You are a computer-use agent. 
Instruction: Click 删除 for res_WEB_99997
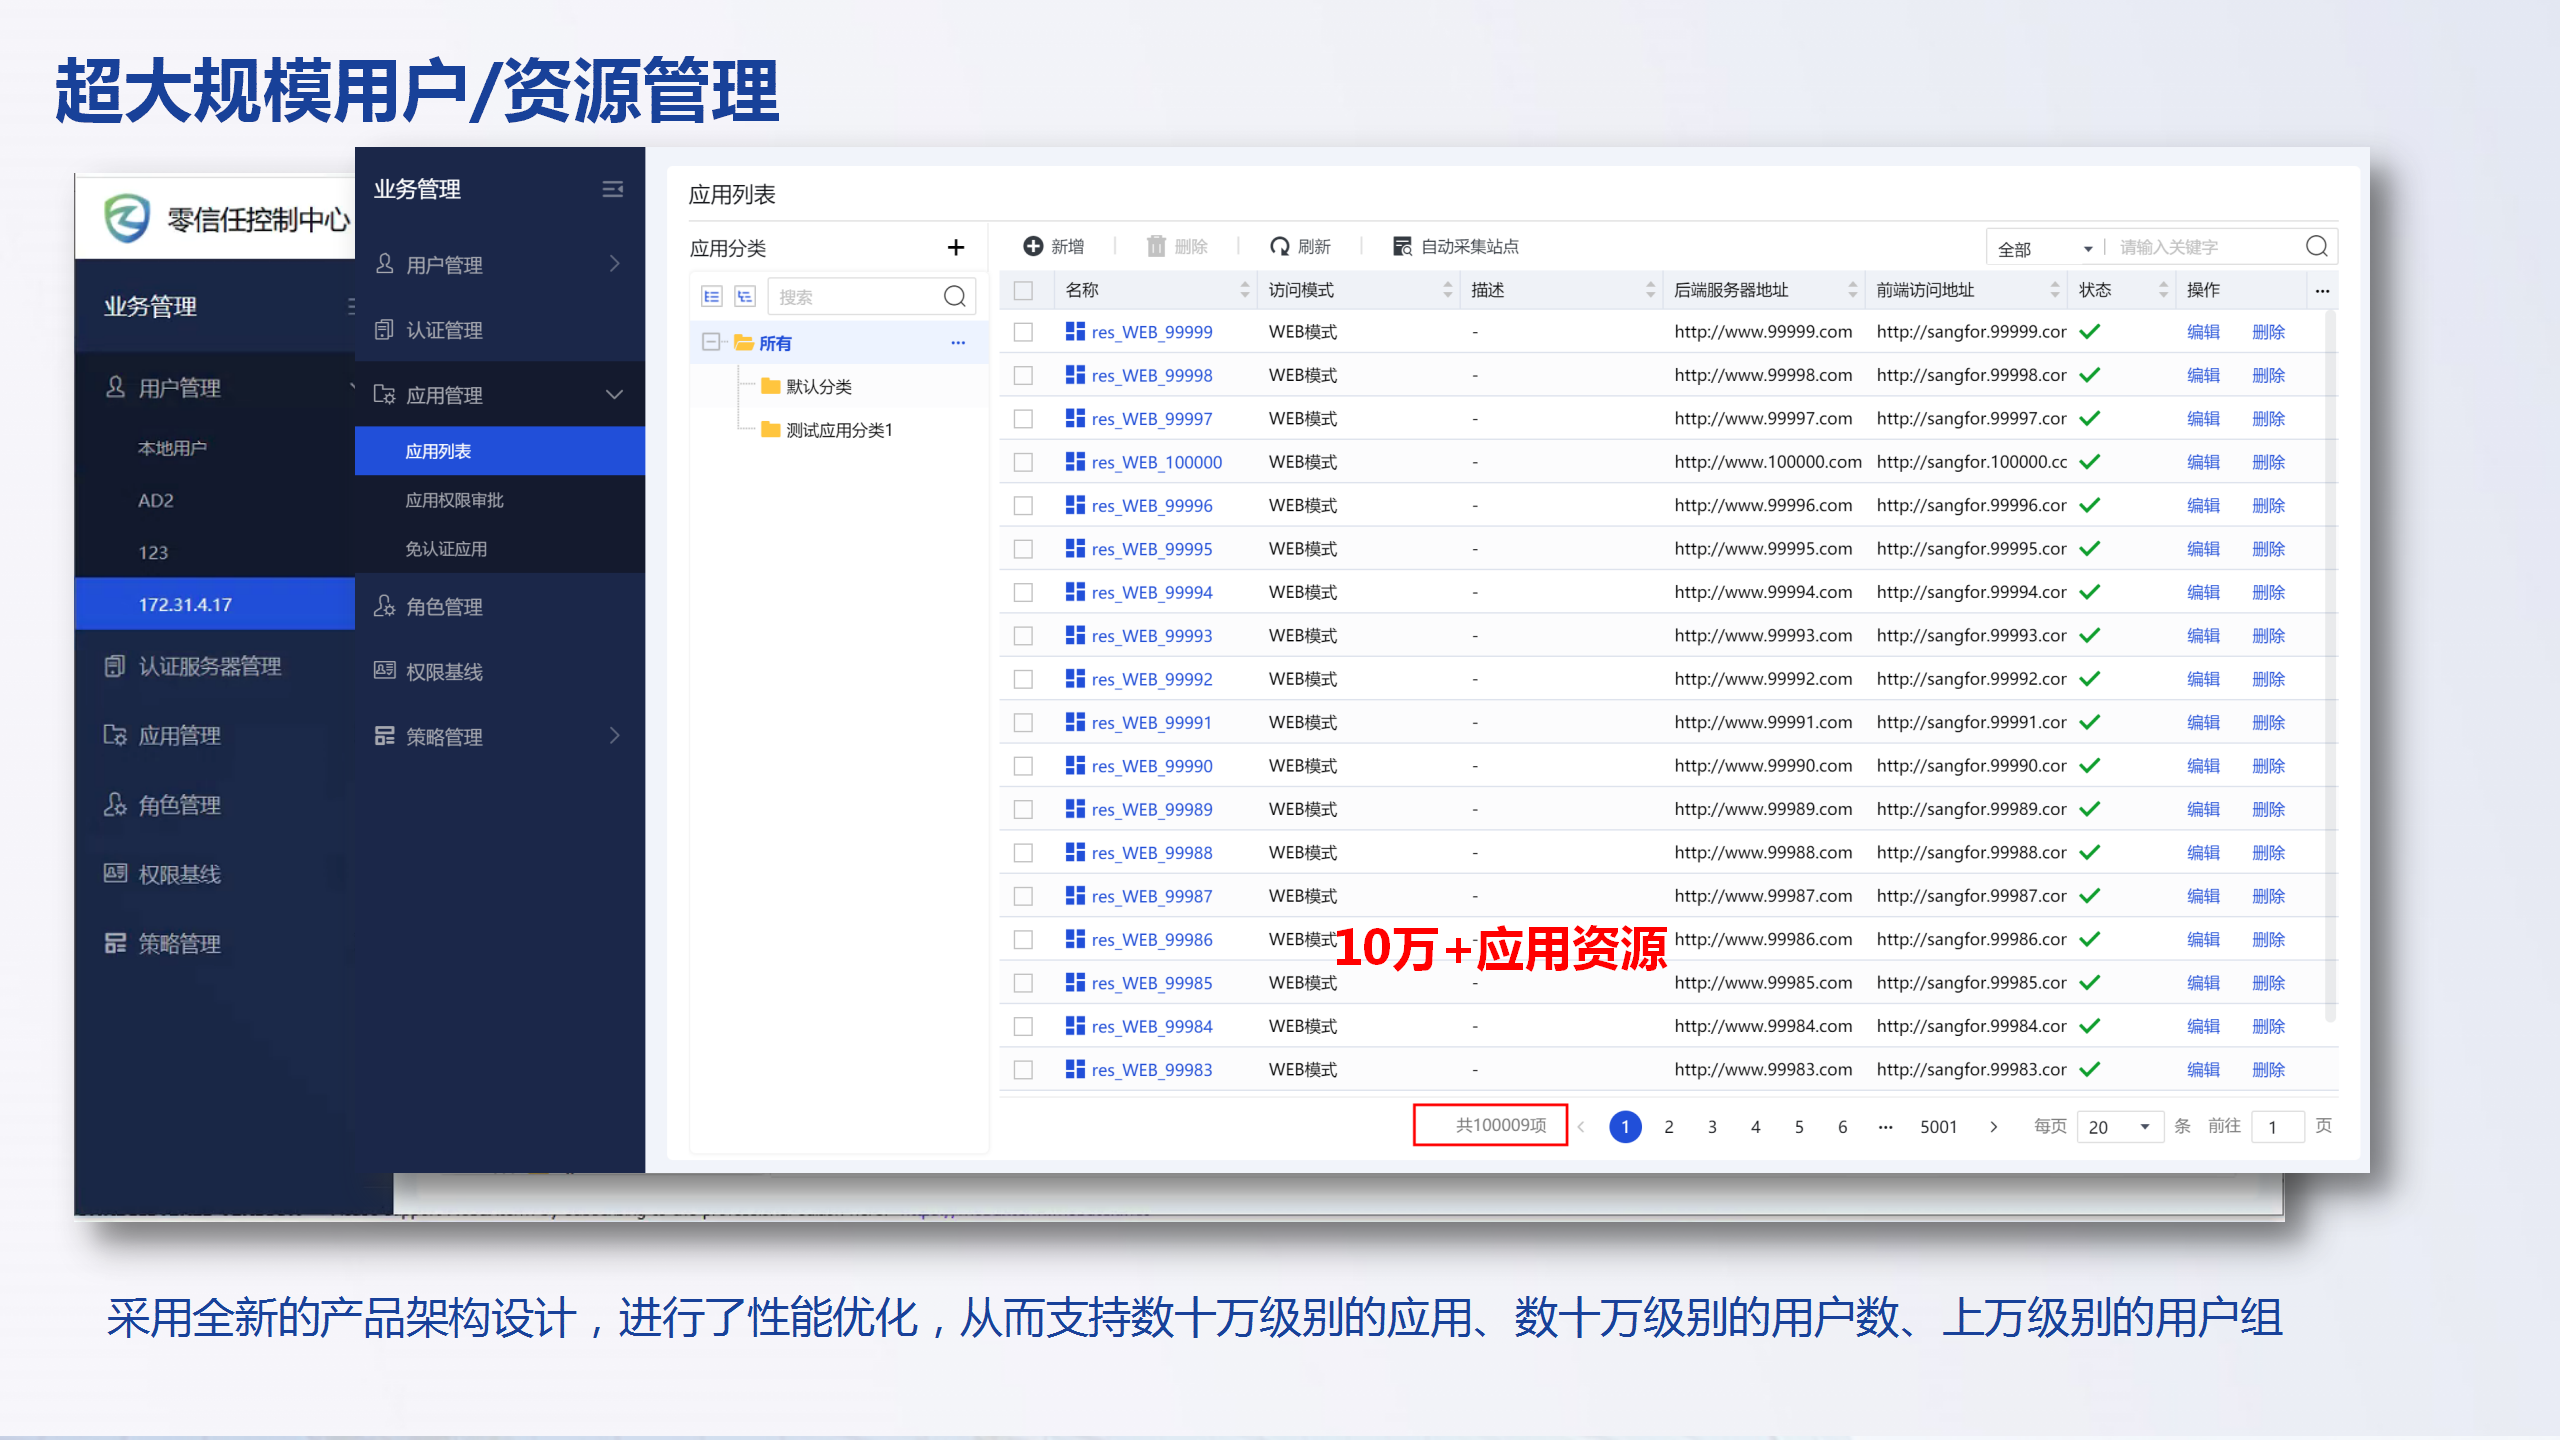coord(2269,419)
